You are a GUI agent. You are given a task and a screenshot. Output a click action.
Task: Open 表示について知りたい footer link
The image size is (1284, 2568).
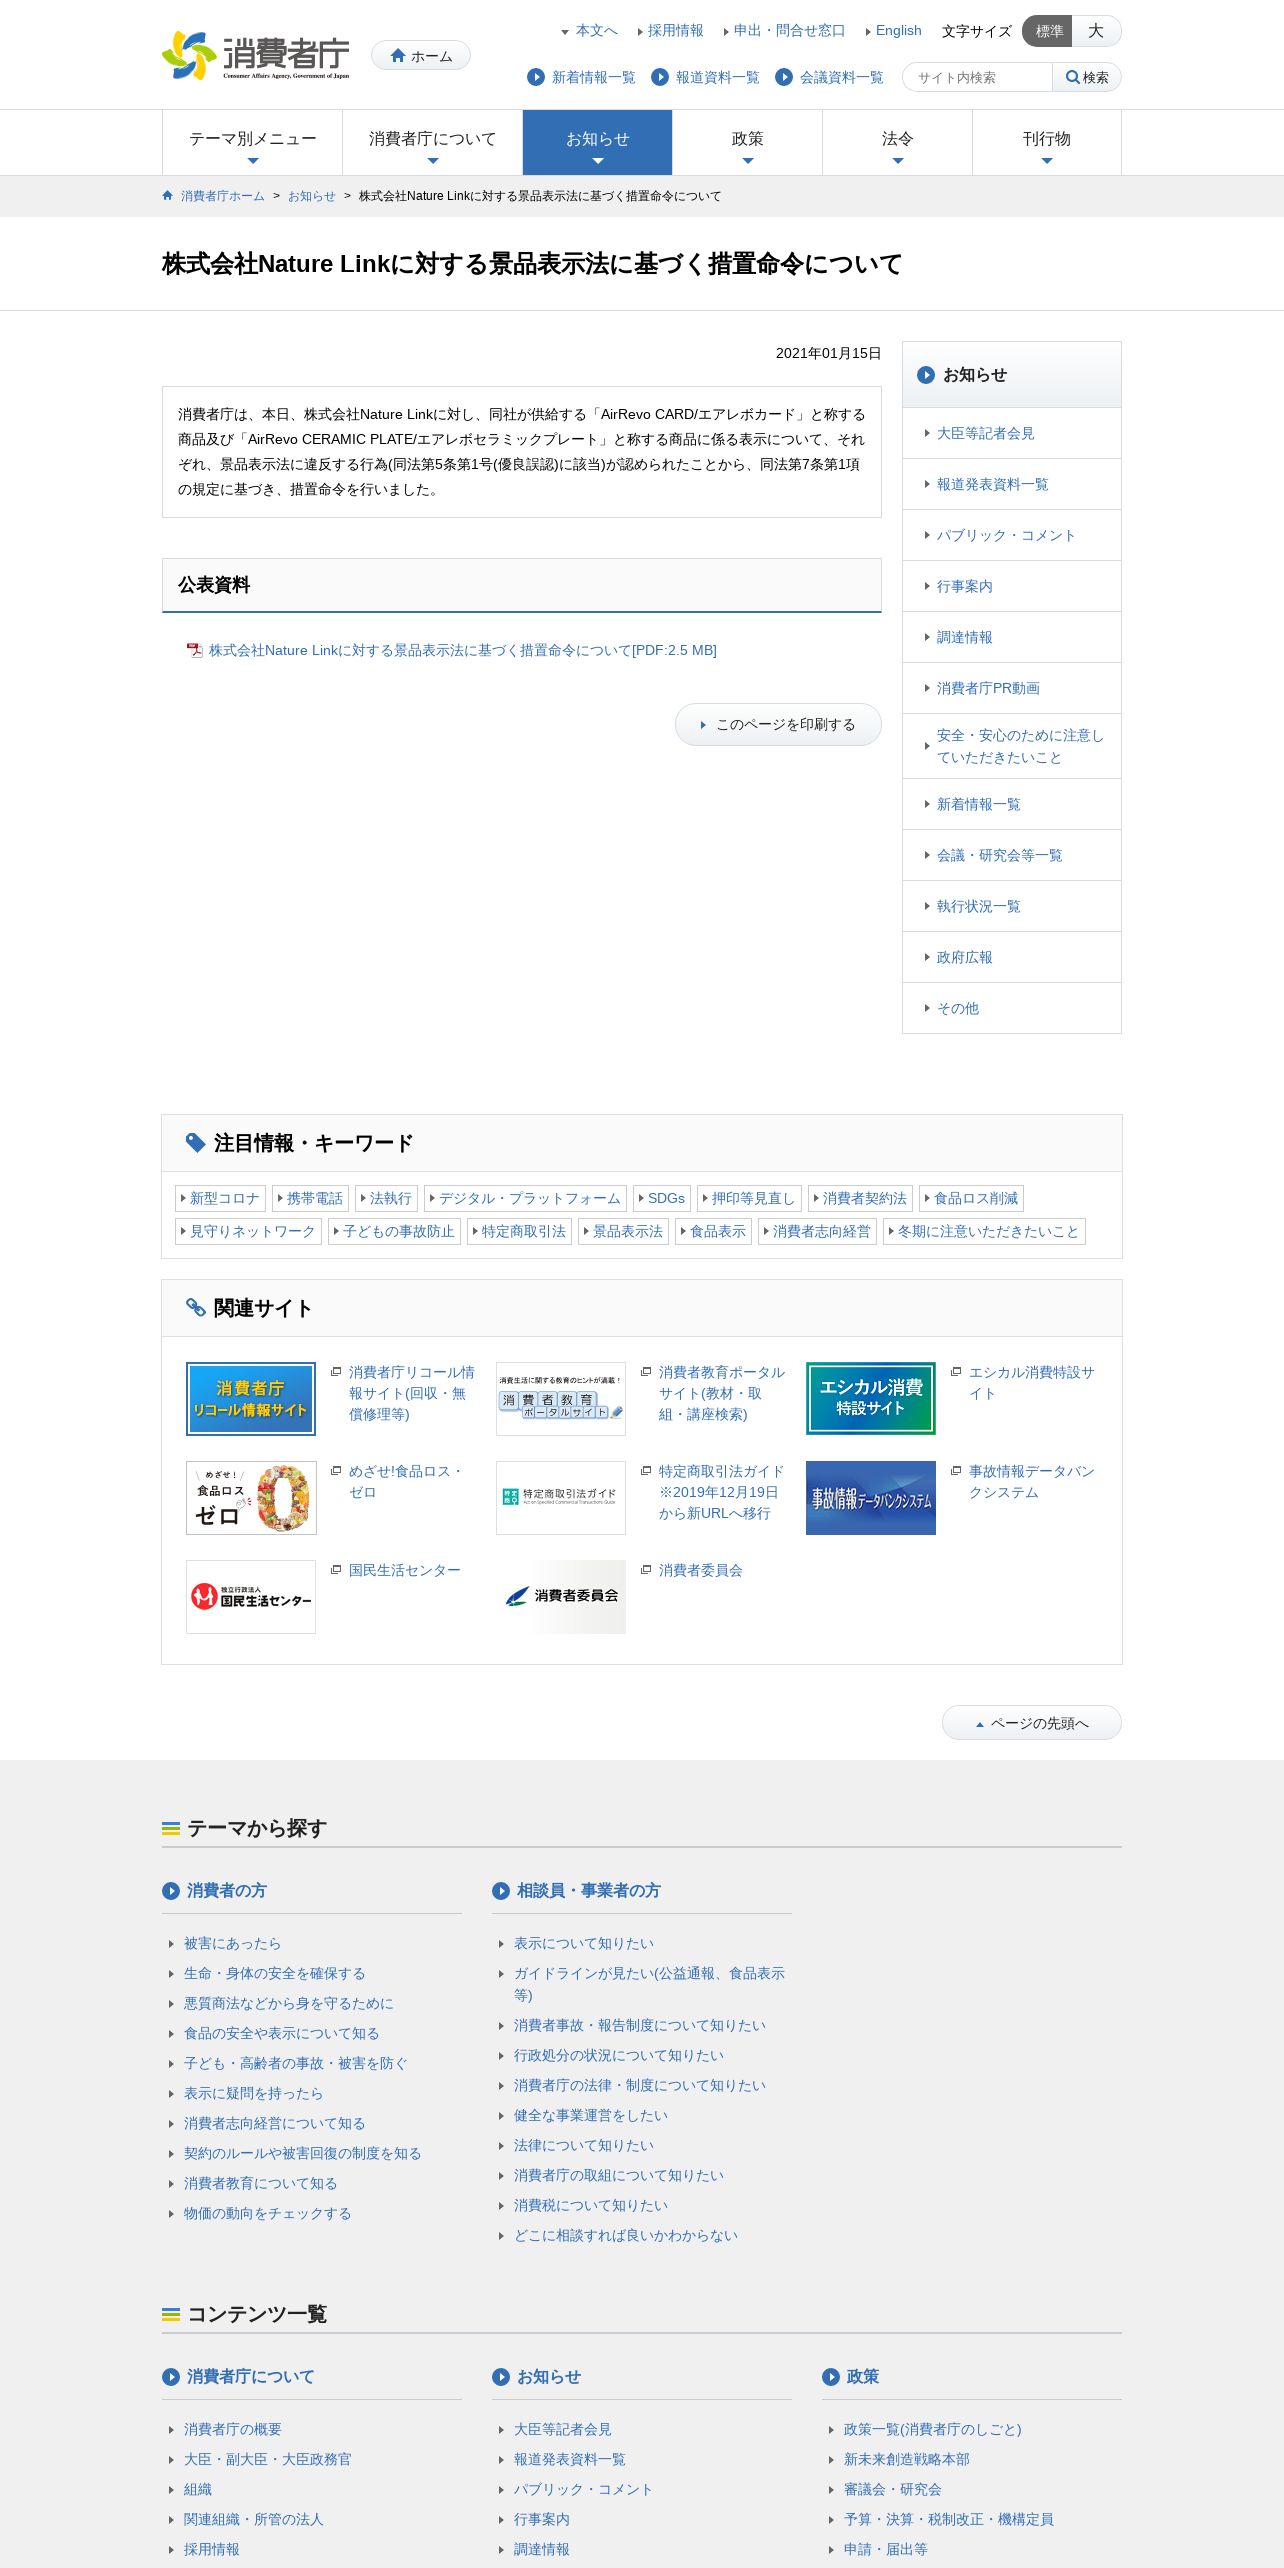pyautogui.click(x=584, y=1943)
